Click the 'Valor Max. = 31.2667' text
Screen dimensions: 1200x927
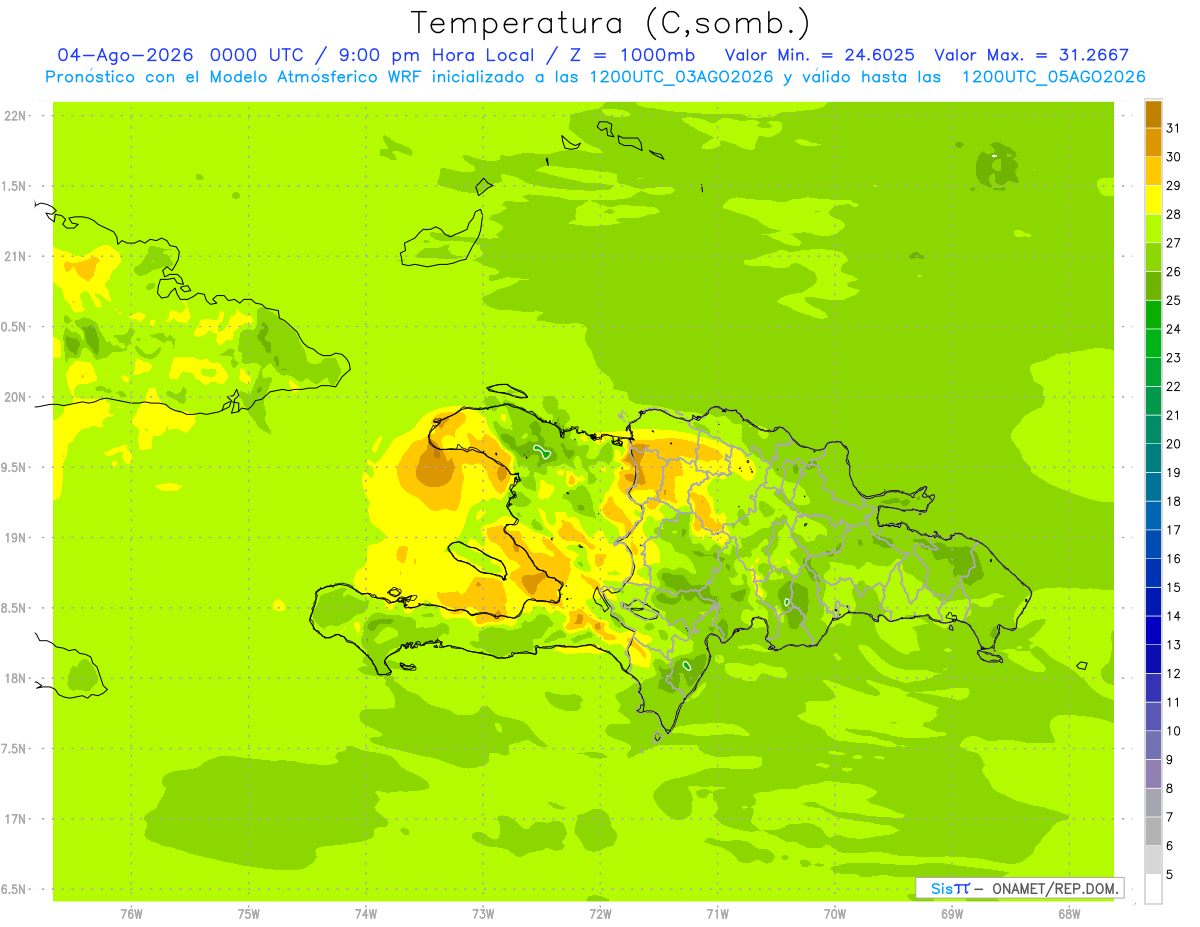tap(1031, 55)
